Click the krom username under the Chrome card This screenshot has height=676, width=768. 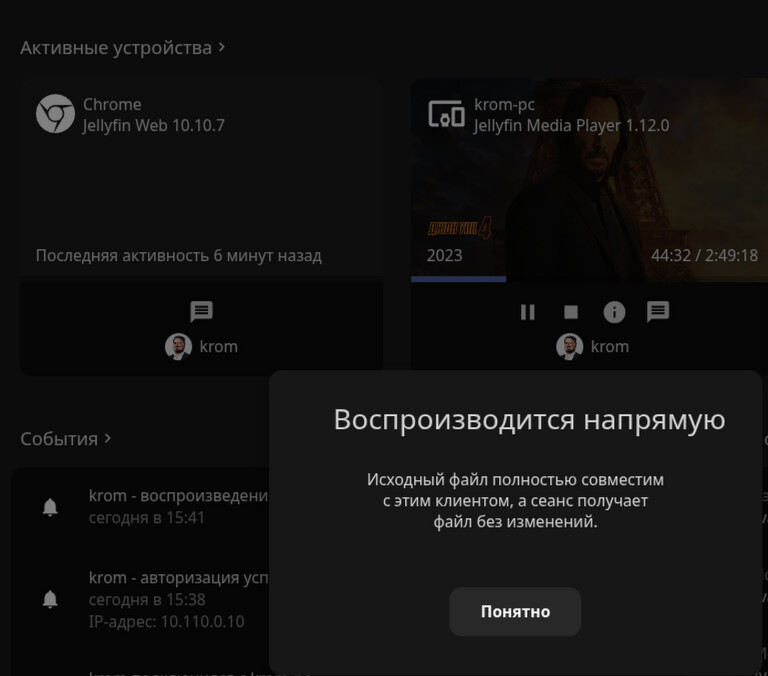point(218,346)
